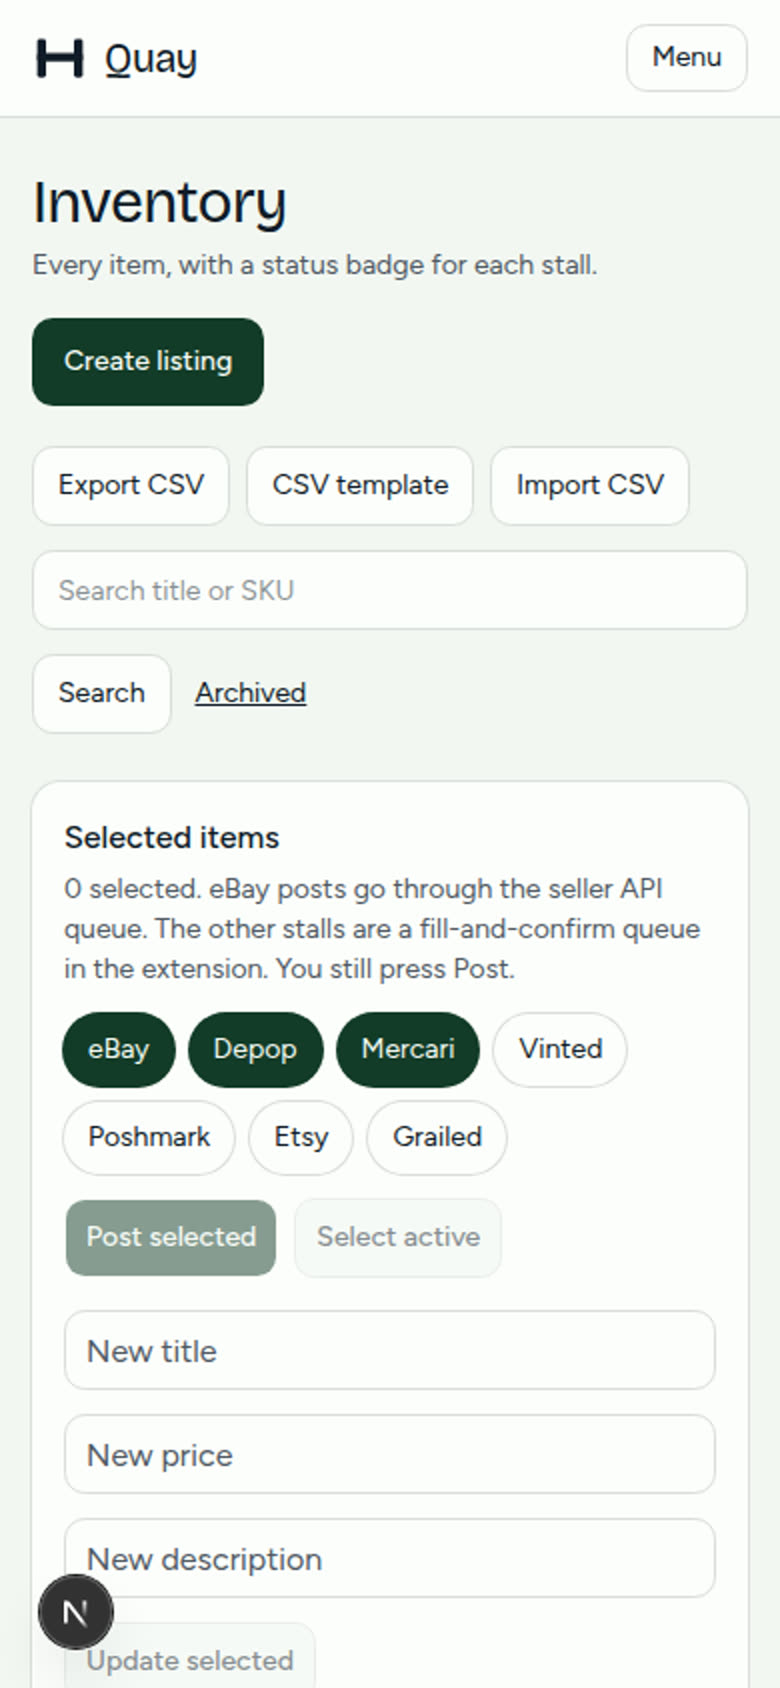Focus the Search title or SKU field
Viewport: 780px width, 1688px height.
click(x=390, y=590)
